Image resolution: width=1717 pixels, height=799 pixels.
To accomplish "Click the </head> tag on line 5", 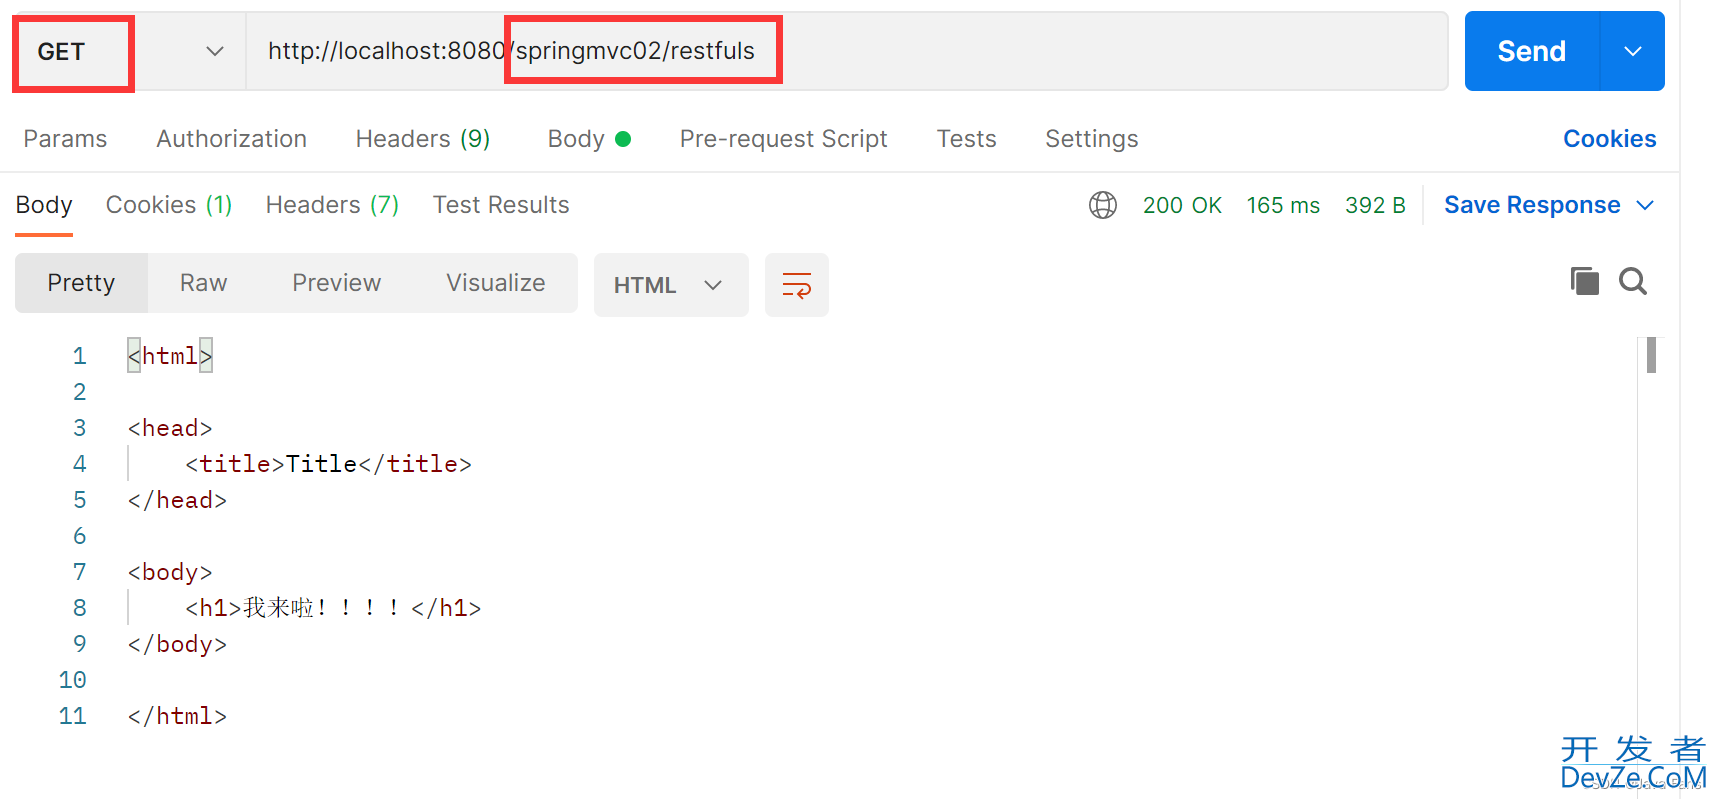I will (177, 500).
